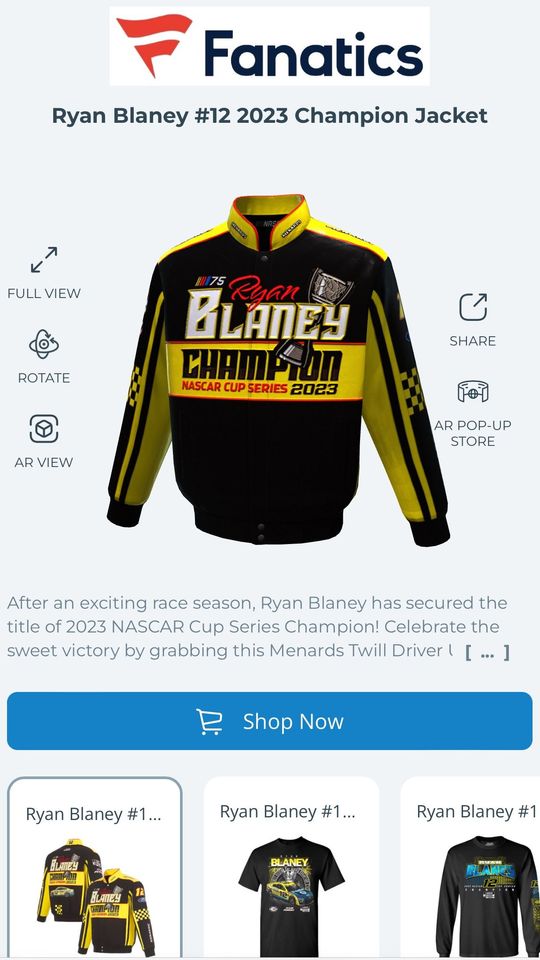The image size is (540, 960).
Task: Activate the Rotate icon
Action: coord(44,345)
